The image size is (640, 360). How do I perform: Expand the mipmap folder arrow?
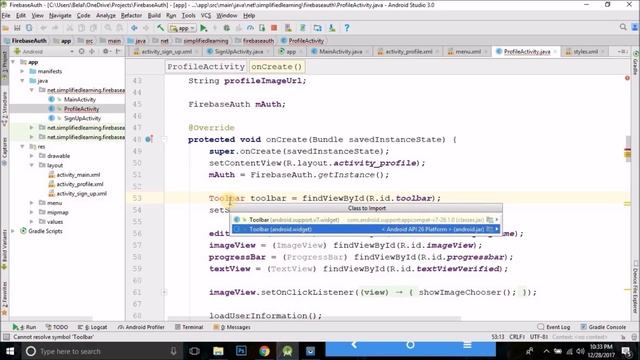[31, 212]
